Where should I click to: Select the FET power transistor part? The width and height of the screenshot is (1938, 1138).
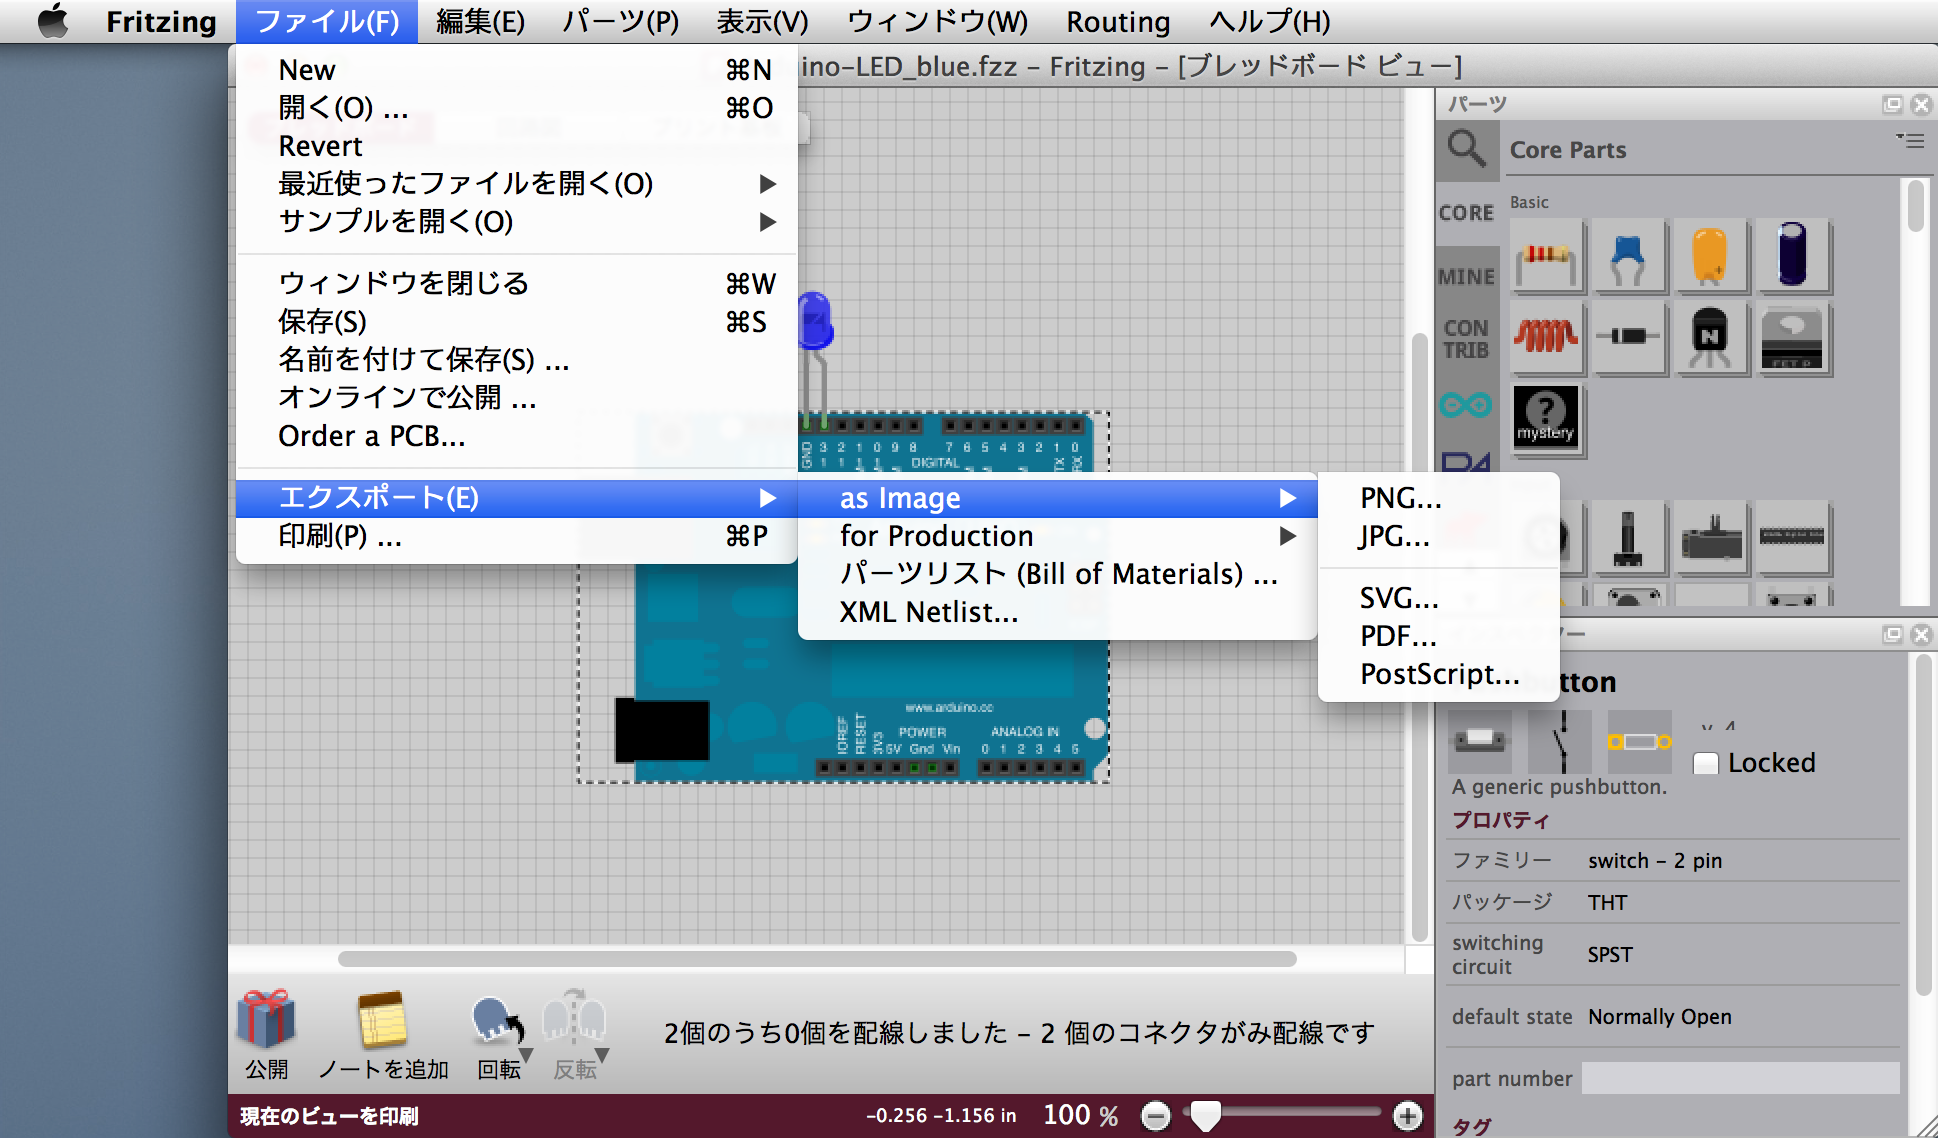point(1792,339)
